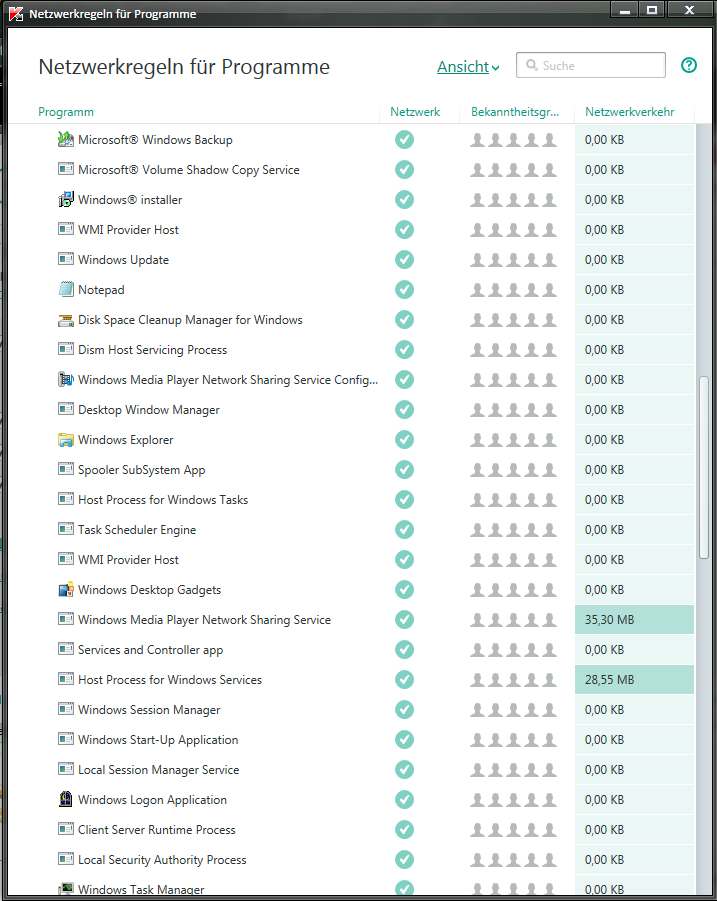Sort by the Netzwerk column header
Image resolution: width=717 pixels, height=901 pixels.
415,112
